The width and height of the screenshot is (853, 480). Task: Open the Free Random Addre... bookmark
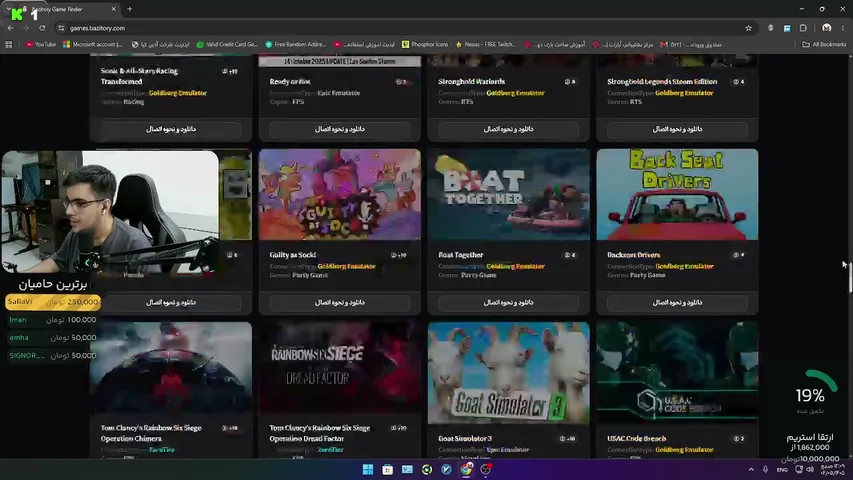tap(295, 45)
